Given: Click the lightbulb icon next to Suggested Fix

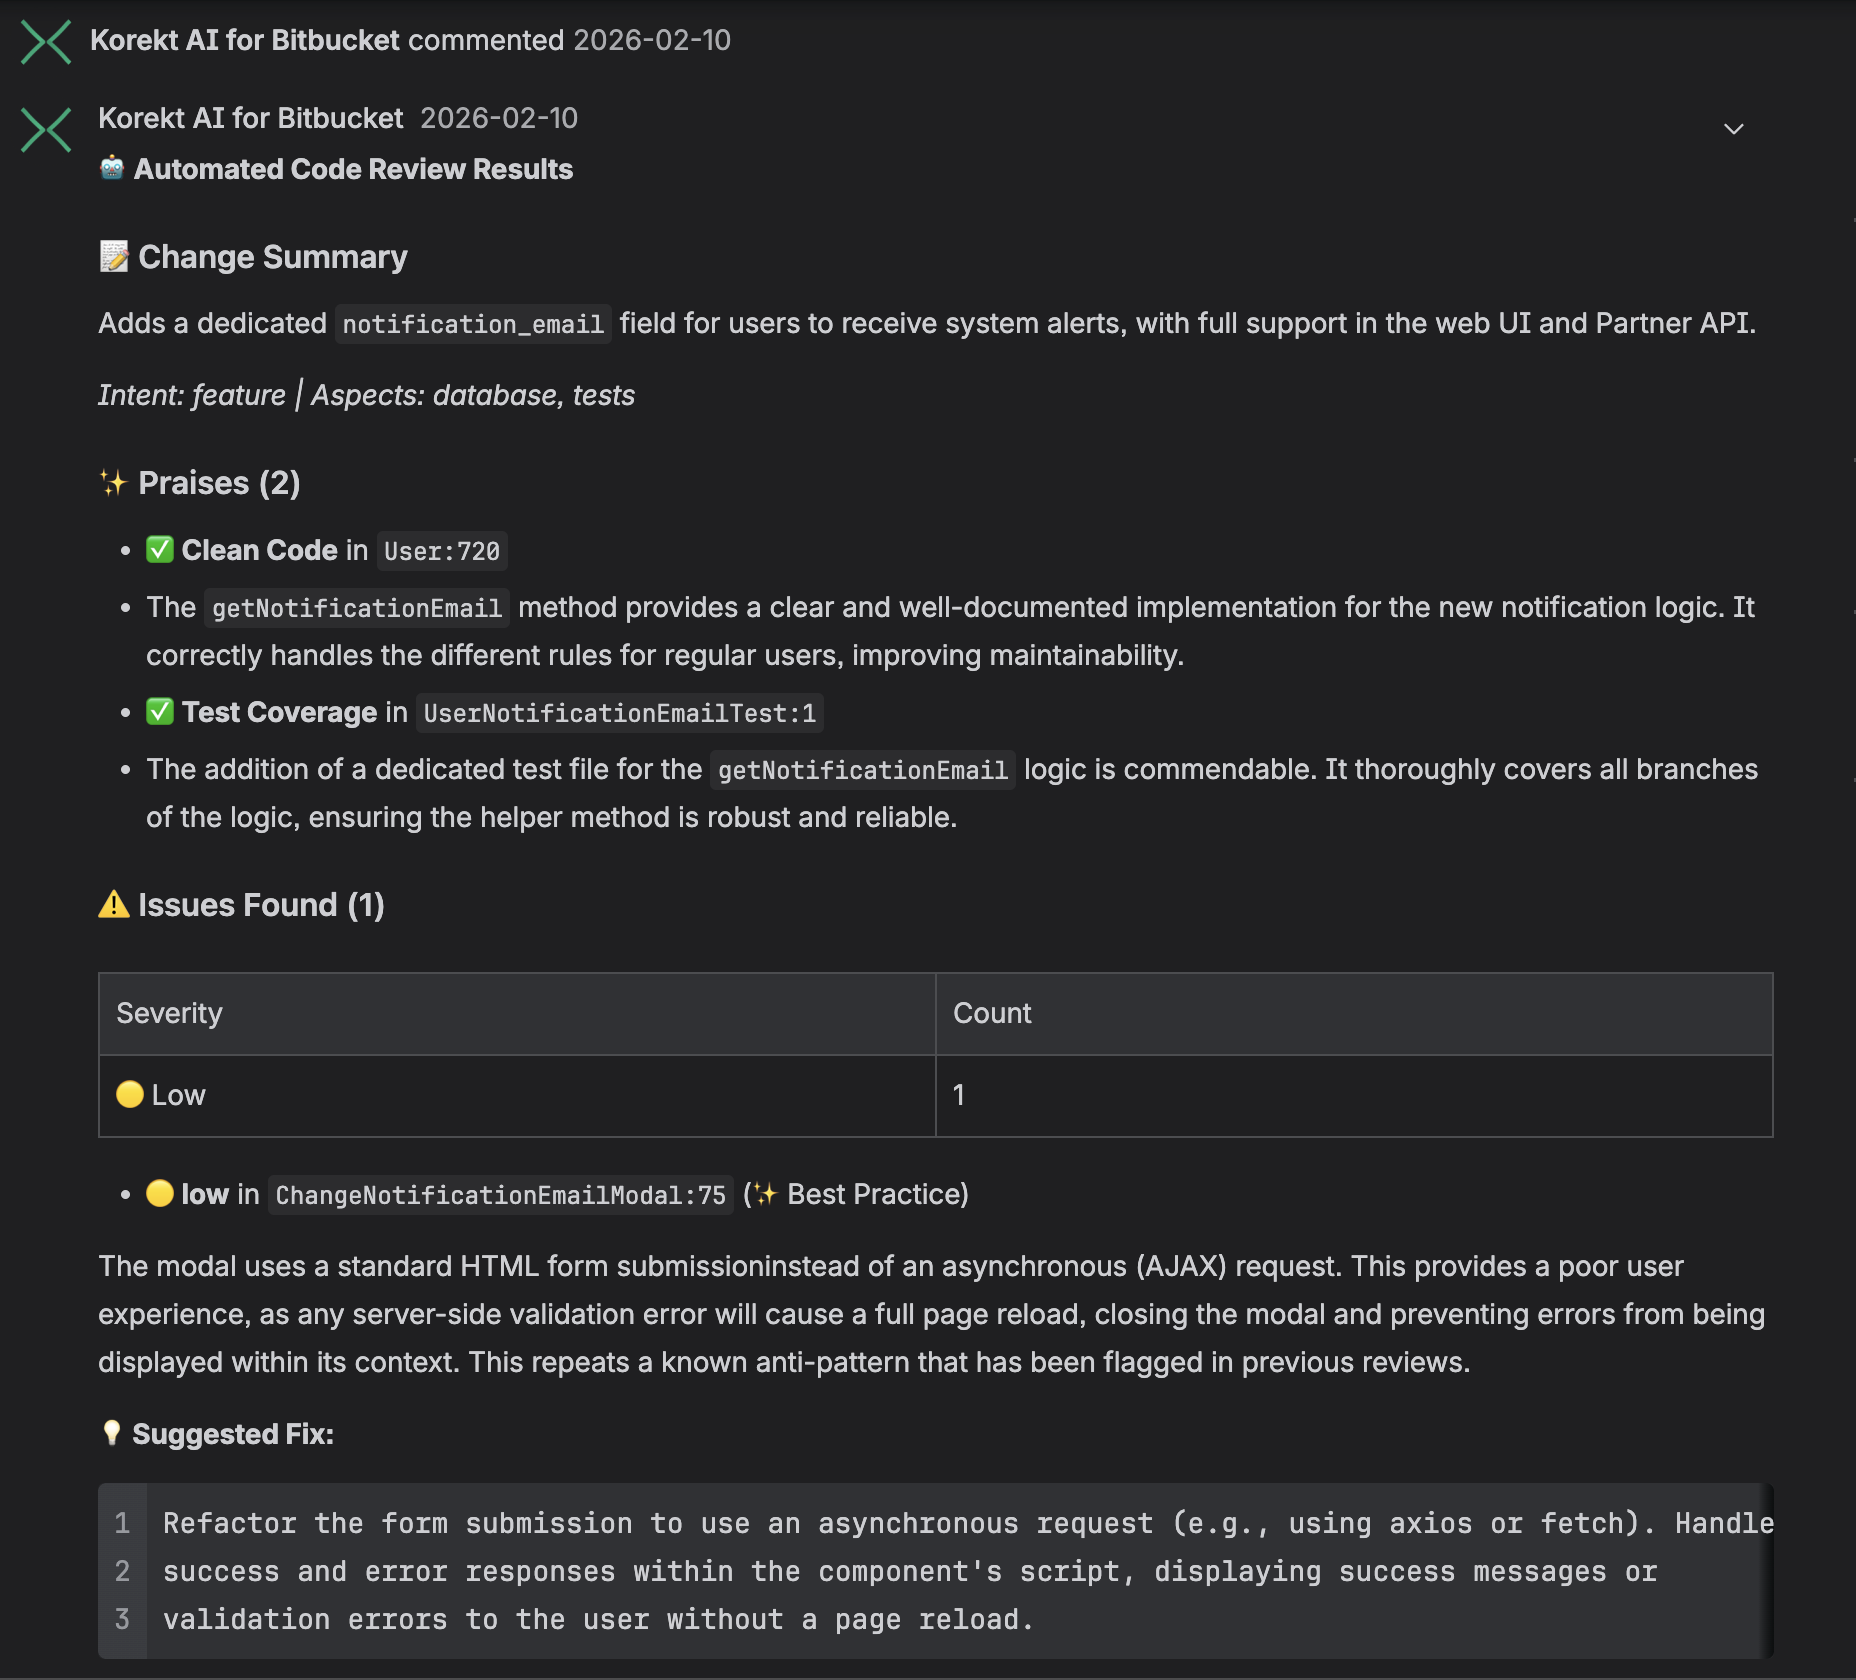Looking at the screenshot, I should [111, 1433].
